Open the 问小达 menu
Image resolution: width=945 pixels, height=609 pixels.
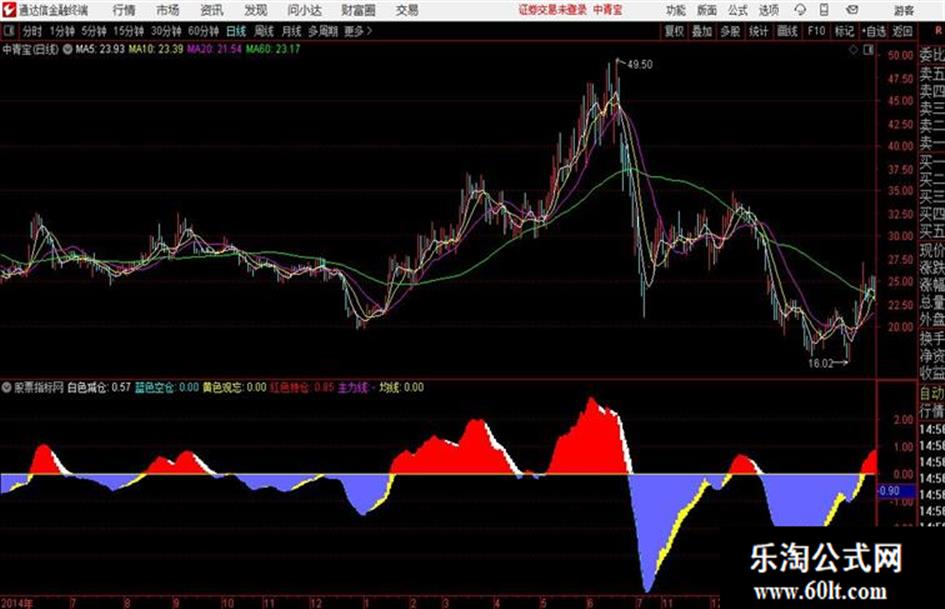point(304,10)
